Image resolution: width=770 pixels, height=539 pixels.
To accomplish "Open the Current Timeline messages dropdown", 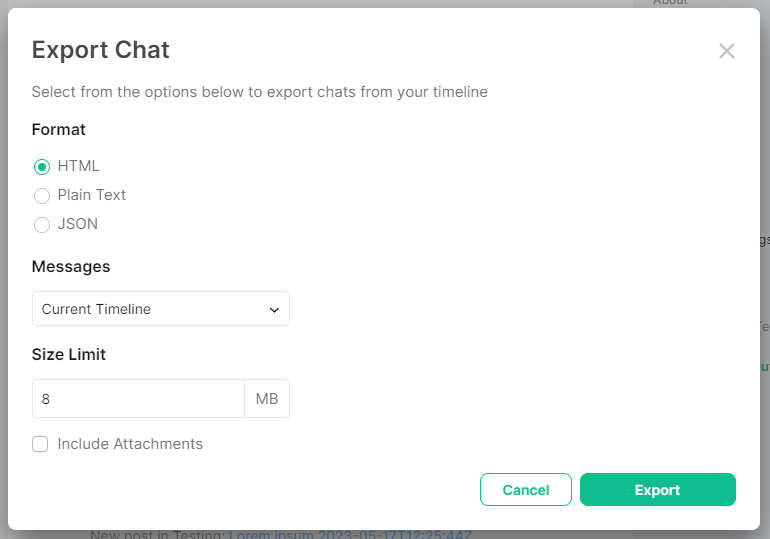I will click(x=161, y=309).
